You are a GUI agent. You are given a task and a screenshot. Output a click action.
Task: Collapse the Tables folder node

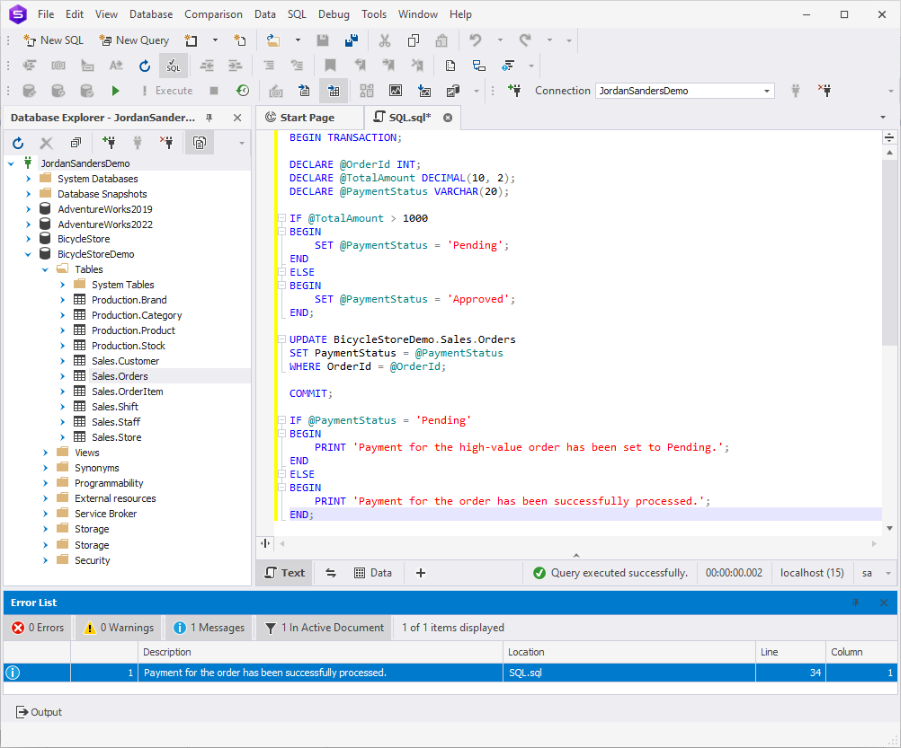[45, 269]
